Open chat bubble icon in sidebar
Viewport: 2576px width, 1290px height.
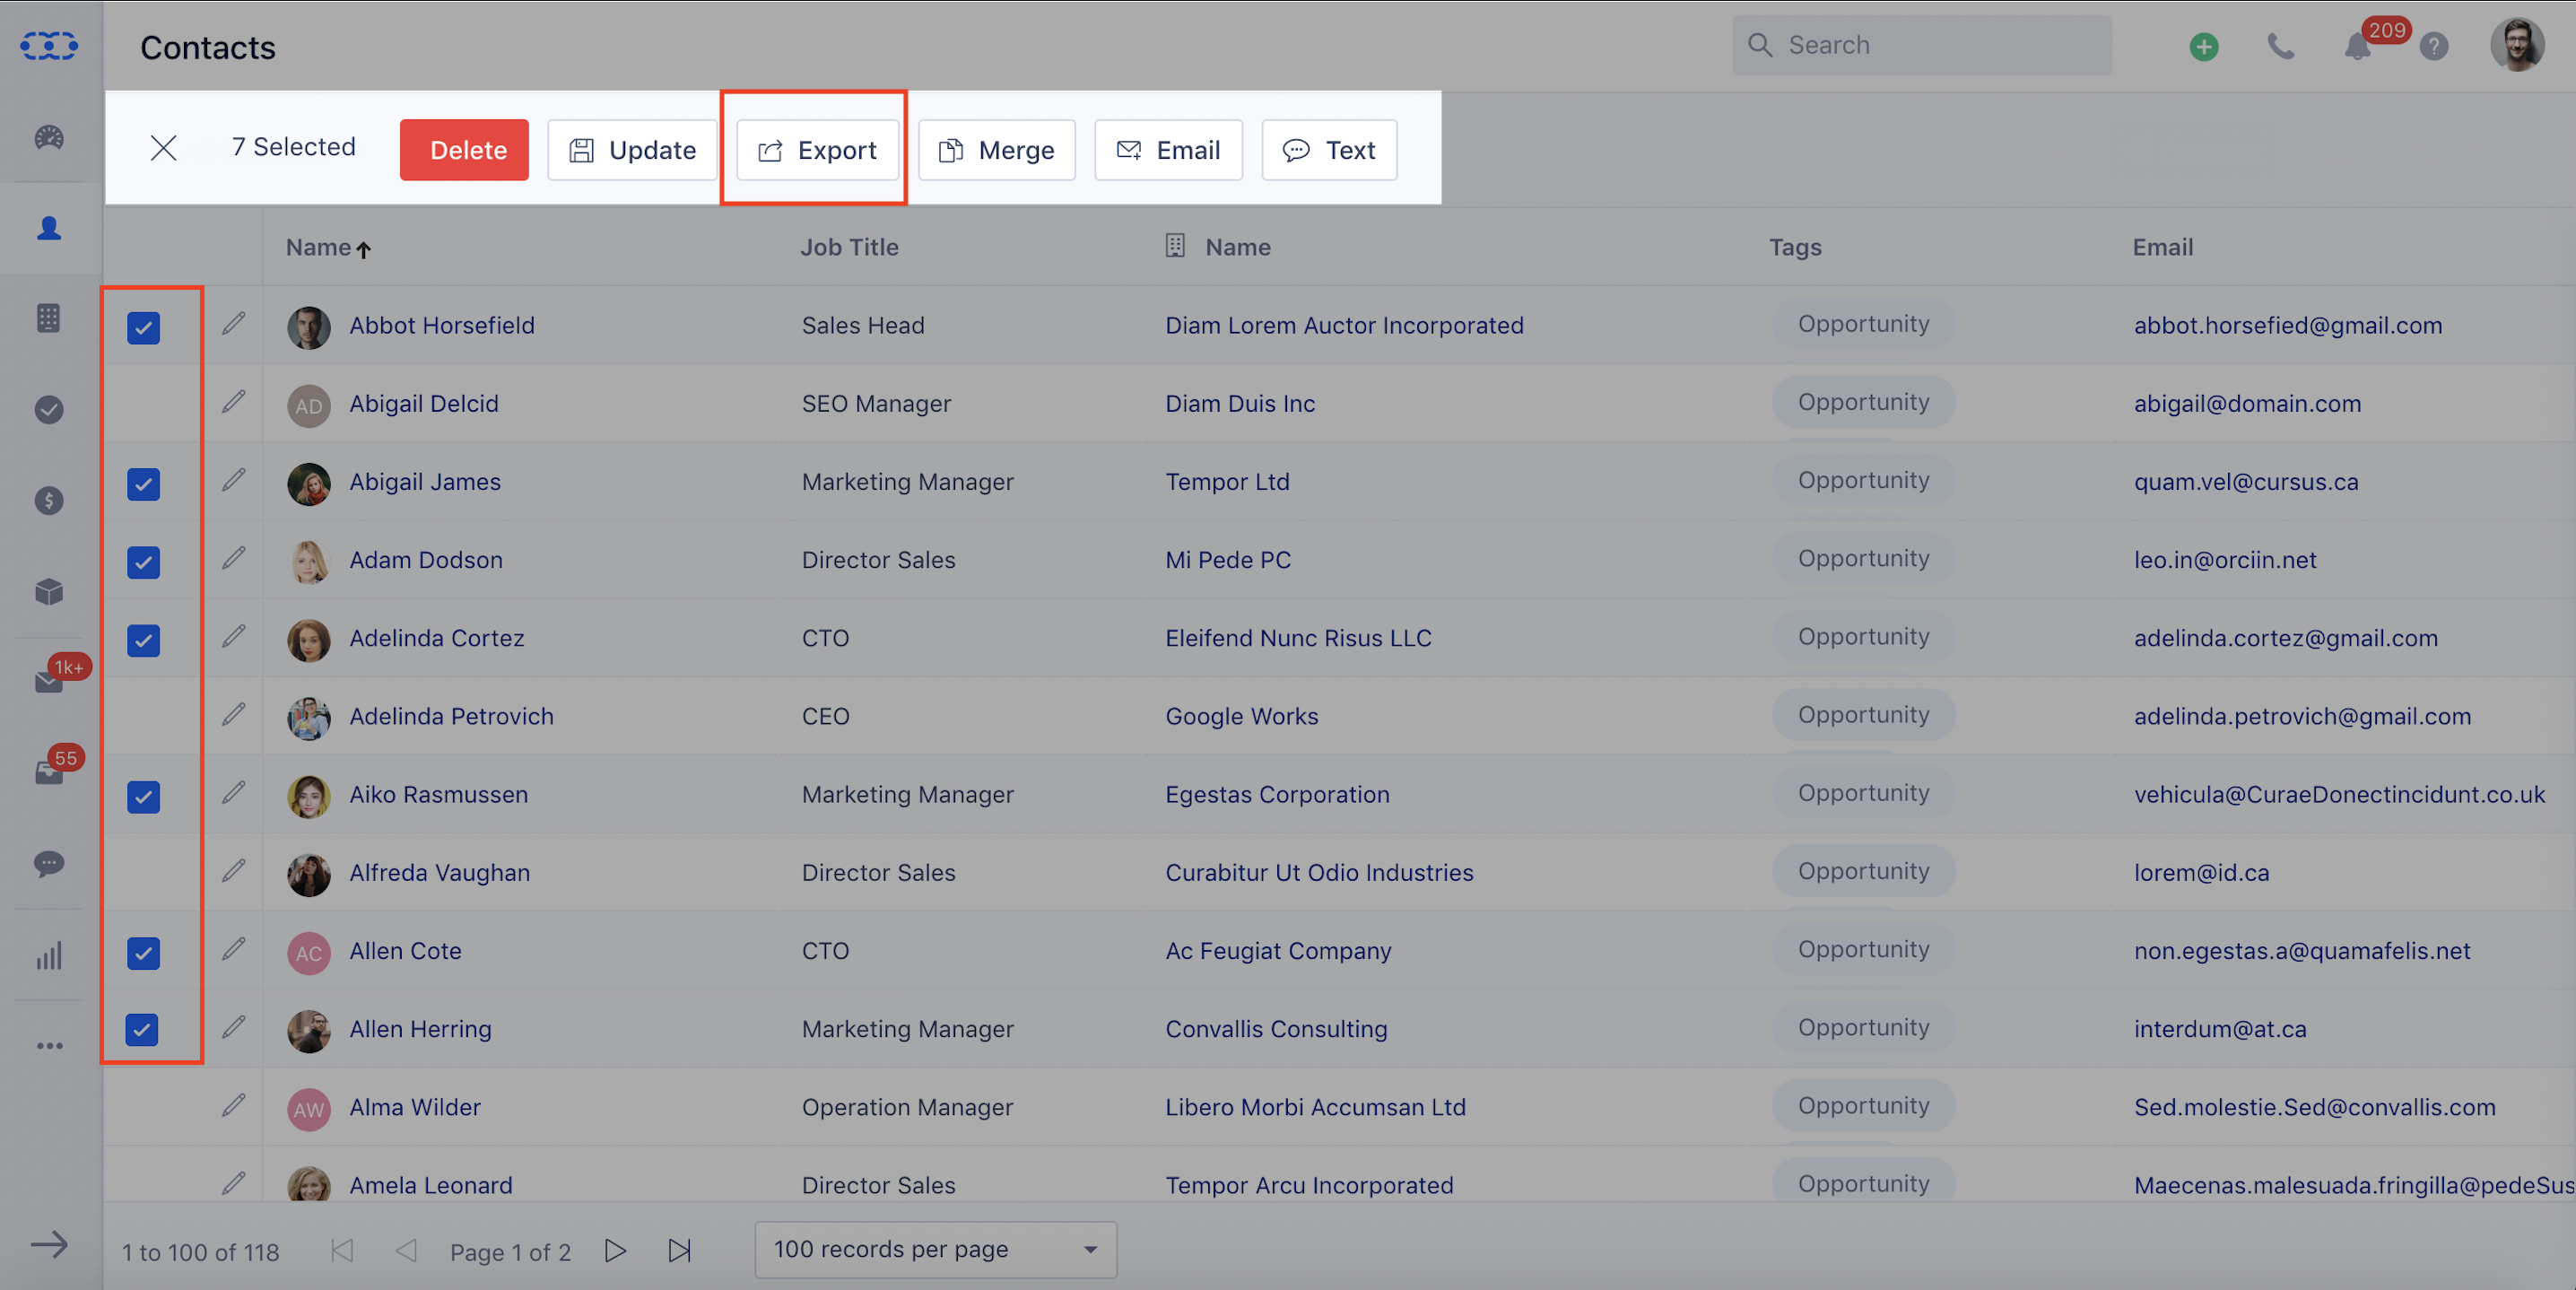[x=49, y=863]
